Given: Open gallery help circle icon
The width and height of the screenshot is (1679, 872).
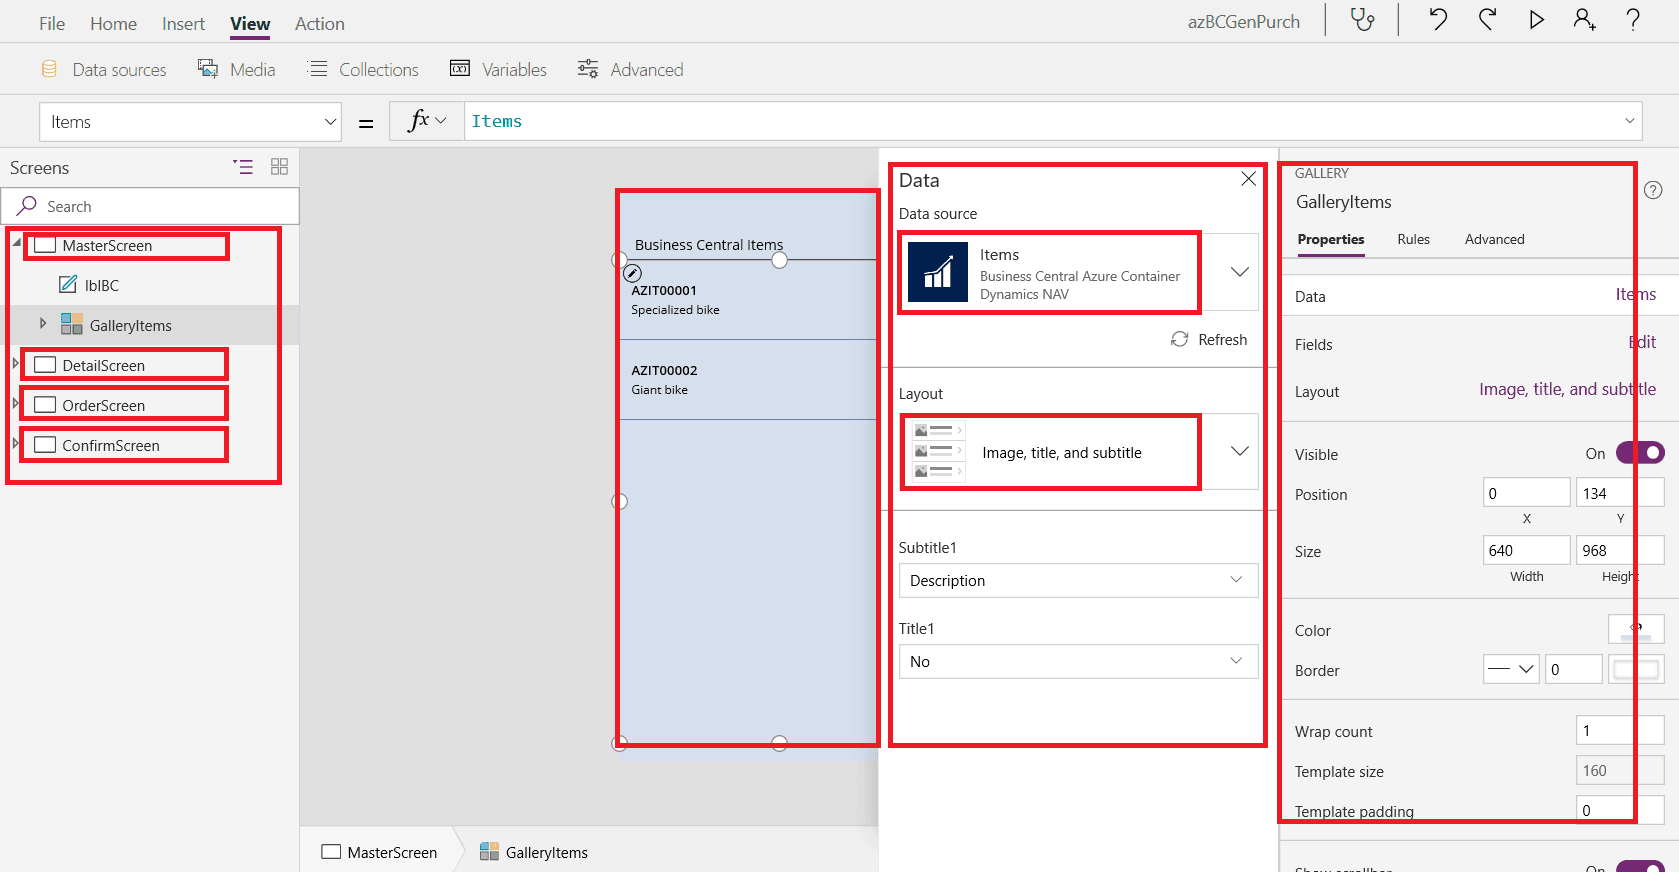Looking at the screenshot, I should coord(1653,190).
